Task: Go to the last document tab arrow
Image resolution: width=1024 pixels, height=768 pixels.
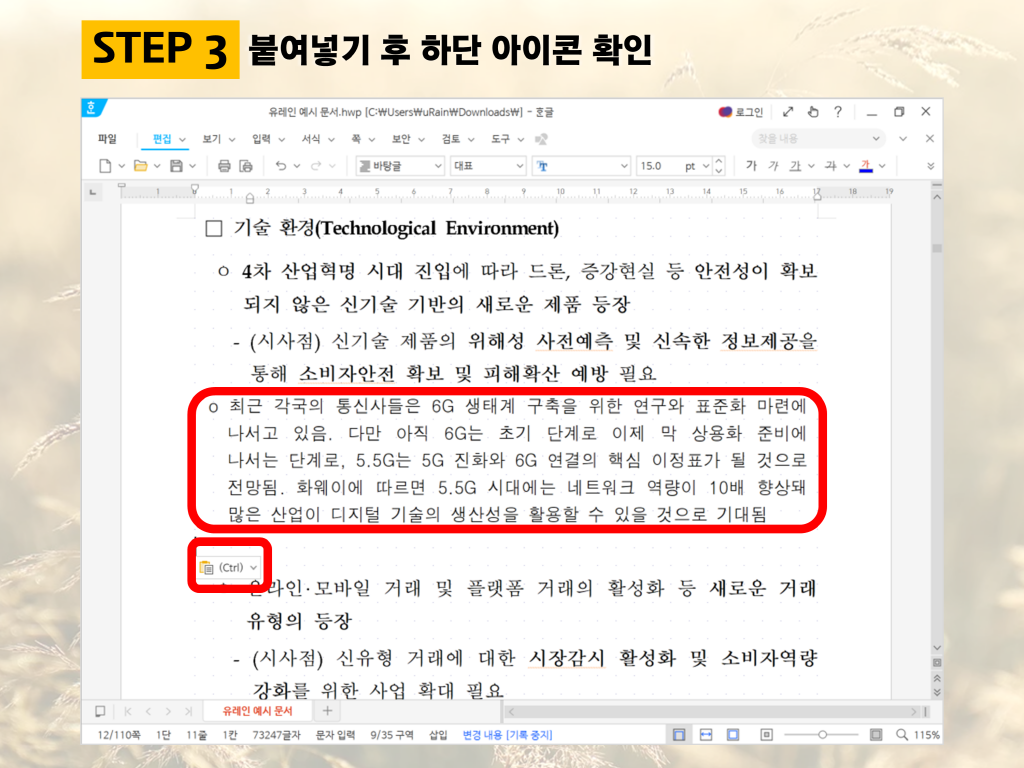Action: pos(189,711)
